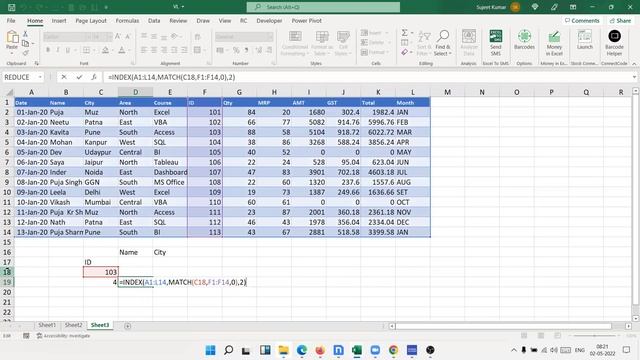Apply the Font Color swatch

coord(122,50)
